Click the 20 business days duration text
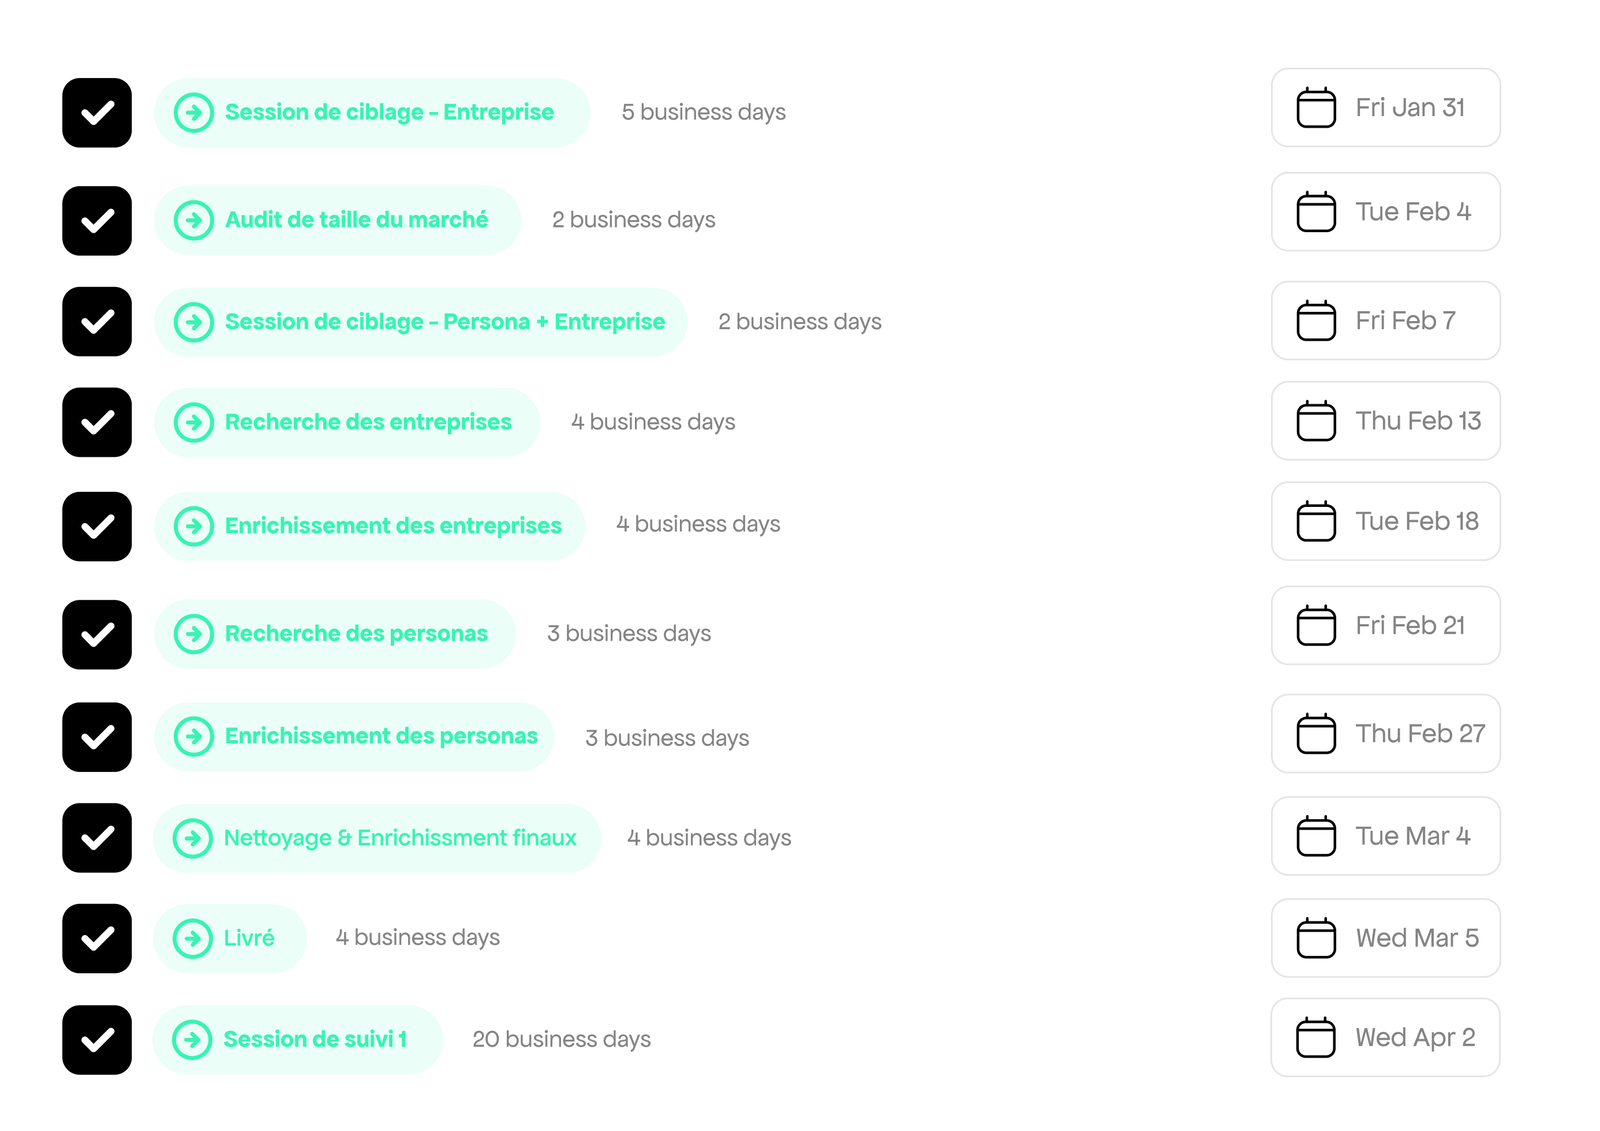This screenshot has width=1600, height=1131. click(561, 1040)
